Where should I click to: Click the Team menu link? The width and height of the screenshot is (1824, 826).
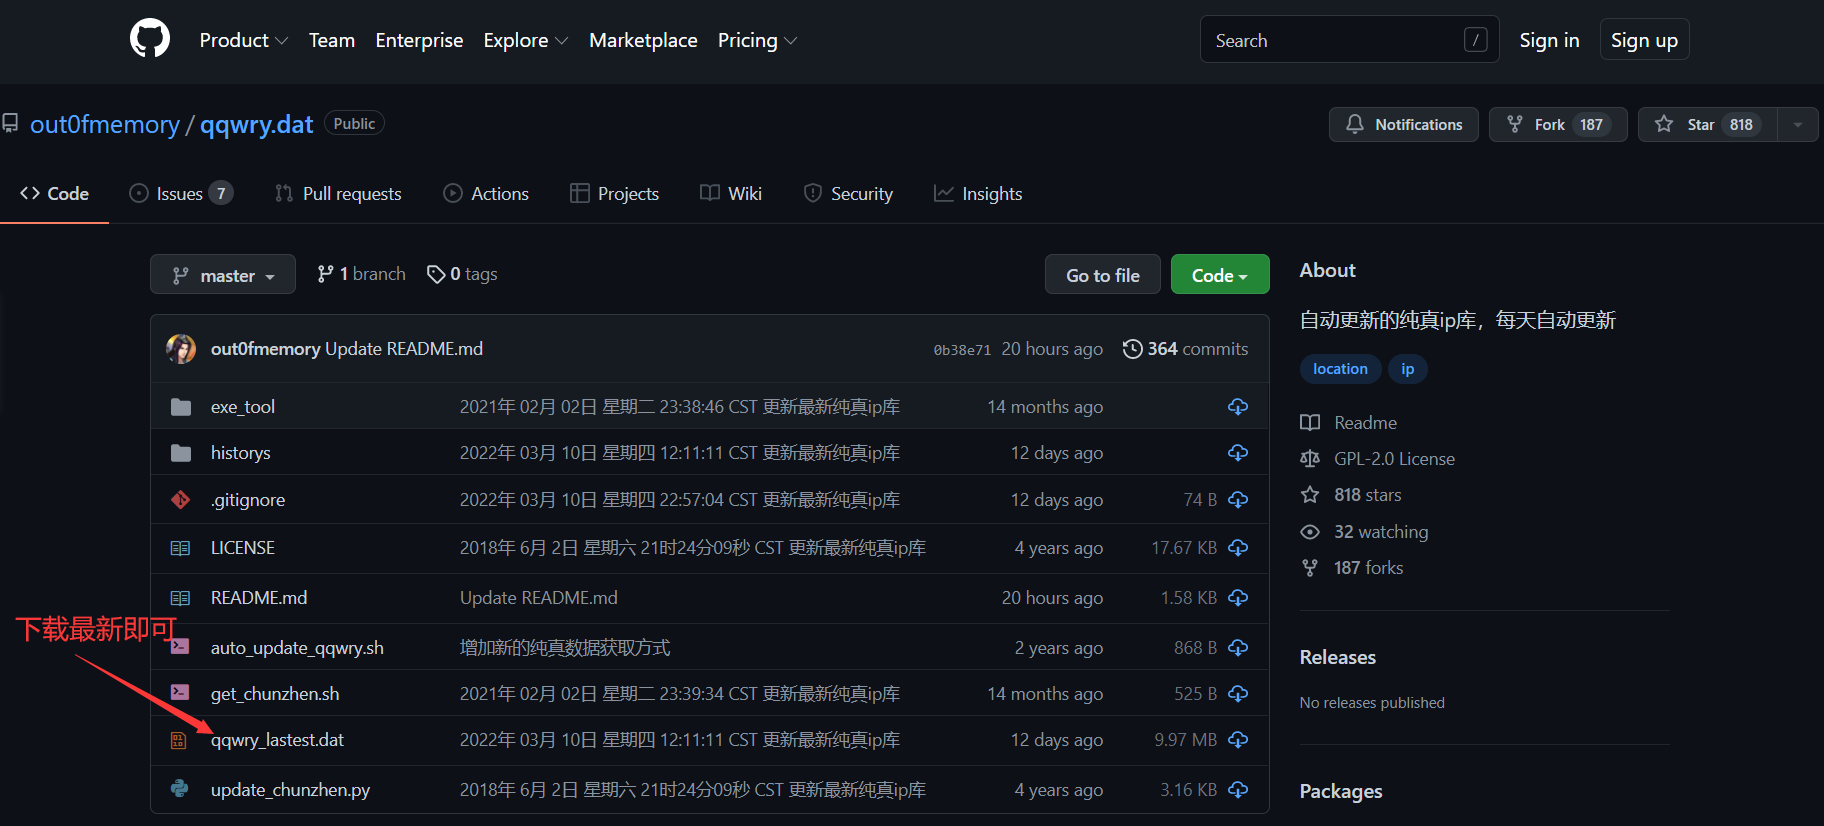coord(332,40)
